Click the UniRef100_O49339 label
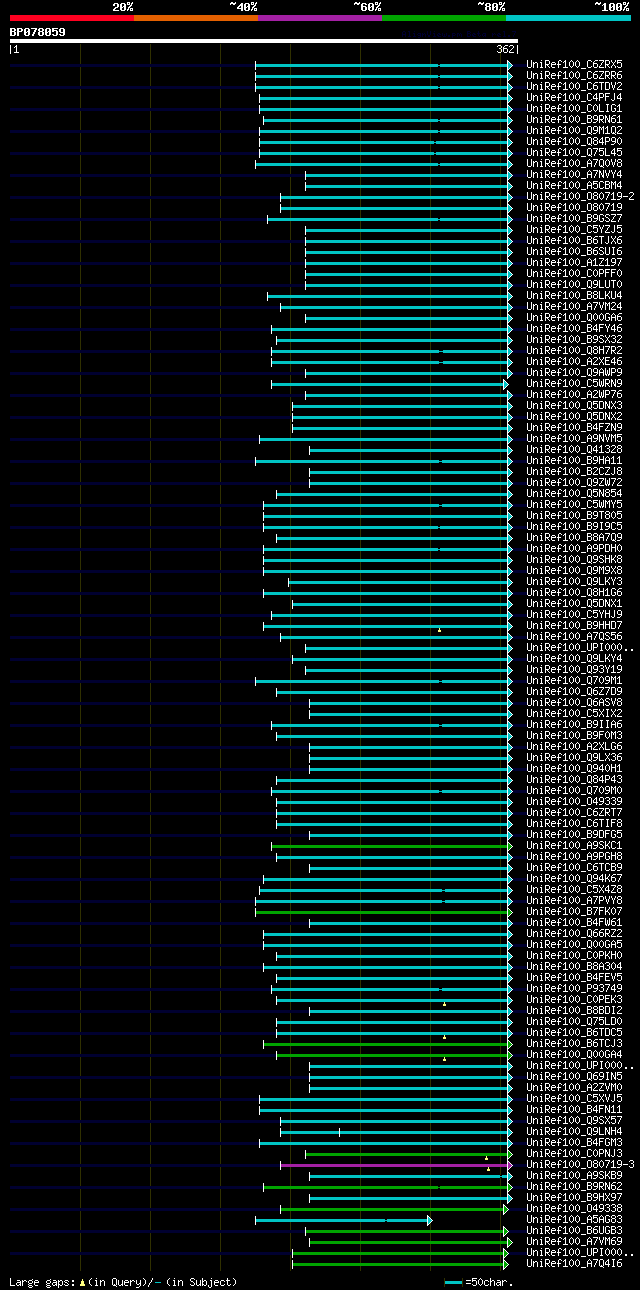The width and height of the screenshot is (640, 1290). [574, 801]
